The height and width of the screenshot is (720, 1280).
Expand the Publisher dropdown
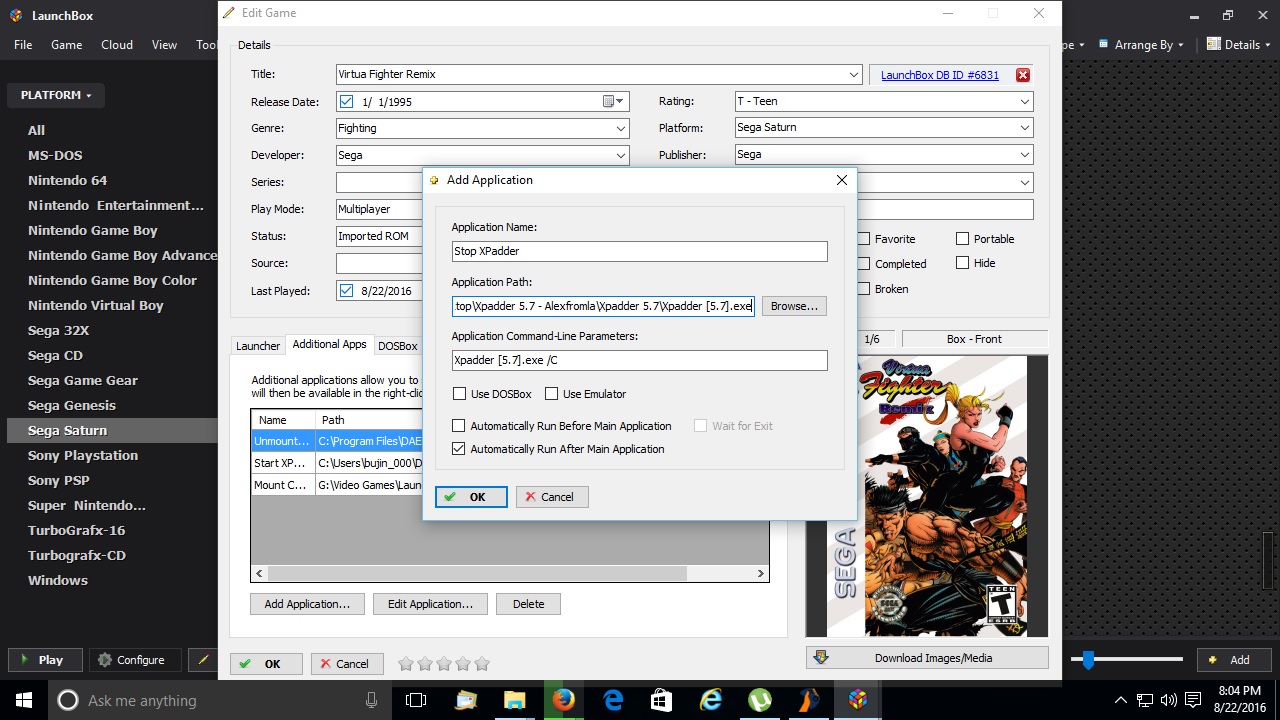(x=1025, y=154)
